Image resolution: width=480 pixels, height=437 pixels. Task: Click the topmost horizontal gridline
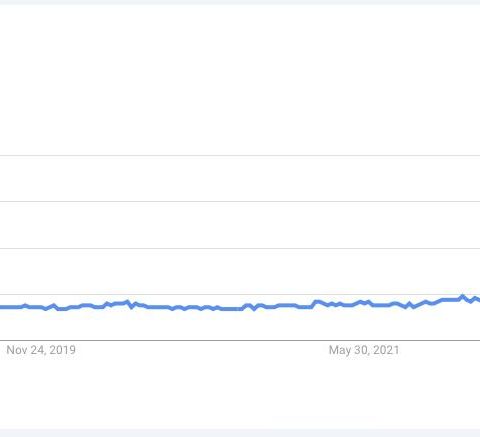240,155
